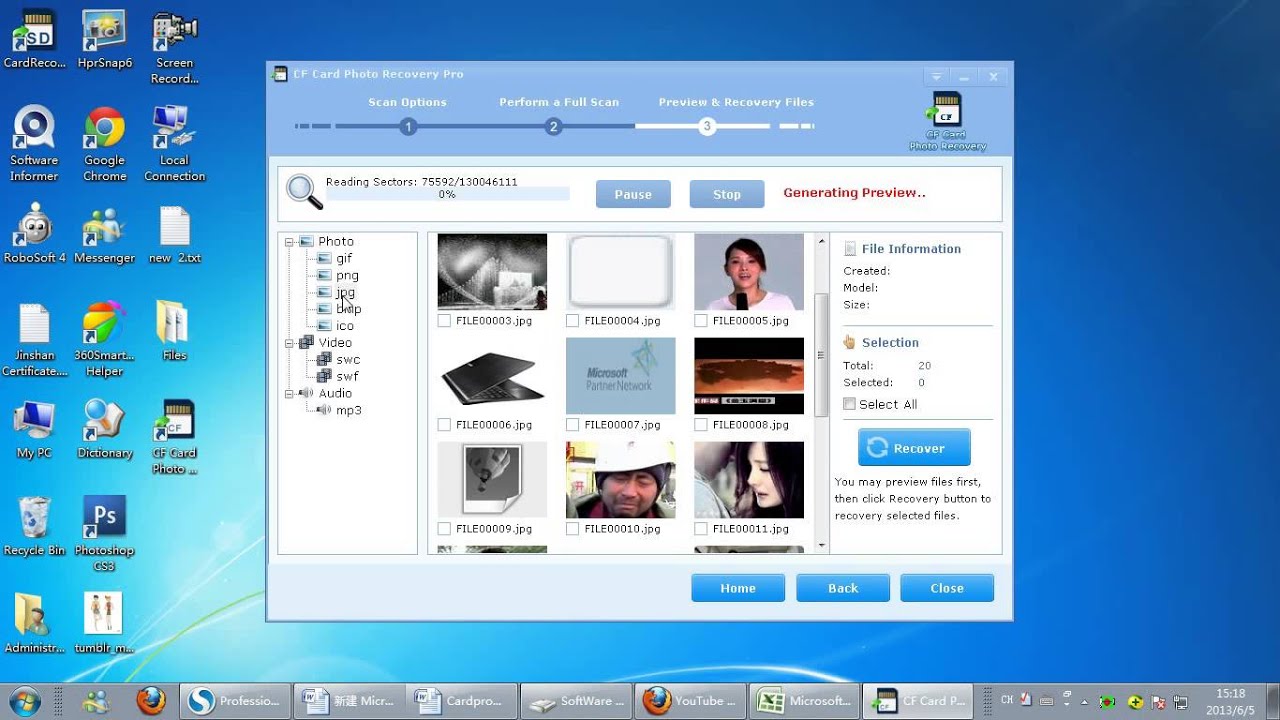1280x720 pixels.
Task: Launch the Google Chrome desktop shortcut
Action: point(104,143)
